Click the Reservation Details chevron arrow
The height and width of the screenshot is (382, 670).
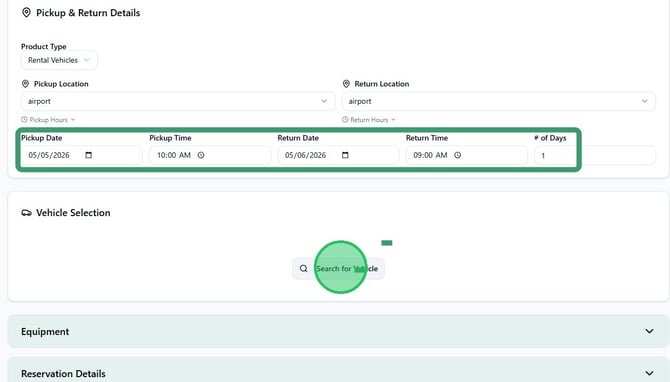point(649,373)
